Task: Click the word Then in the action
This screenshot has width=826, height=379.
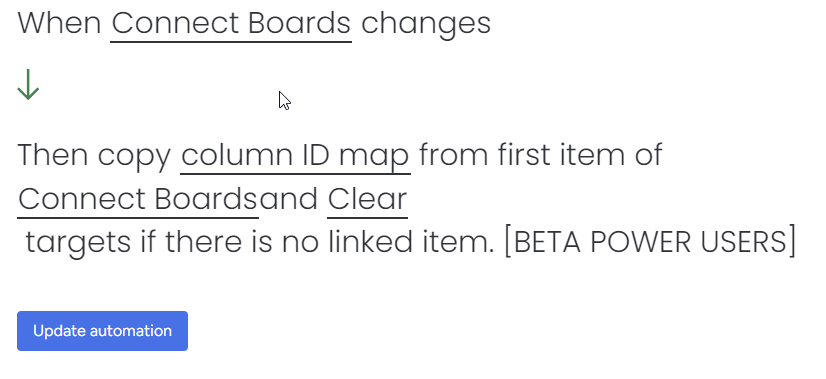Action: 53,156
